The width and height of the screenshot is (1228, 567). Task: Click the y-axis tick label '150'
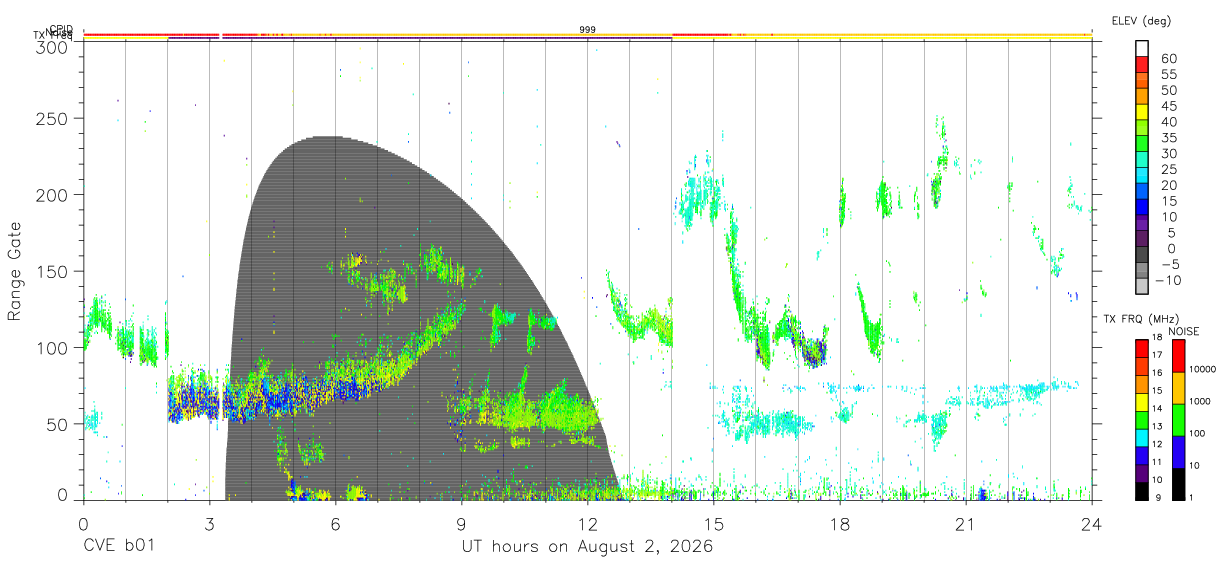pyautogui.click(x=51, y=271)
